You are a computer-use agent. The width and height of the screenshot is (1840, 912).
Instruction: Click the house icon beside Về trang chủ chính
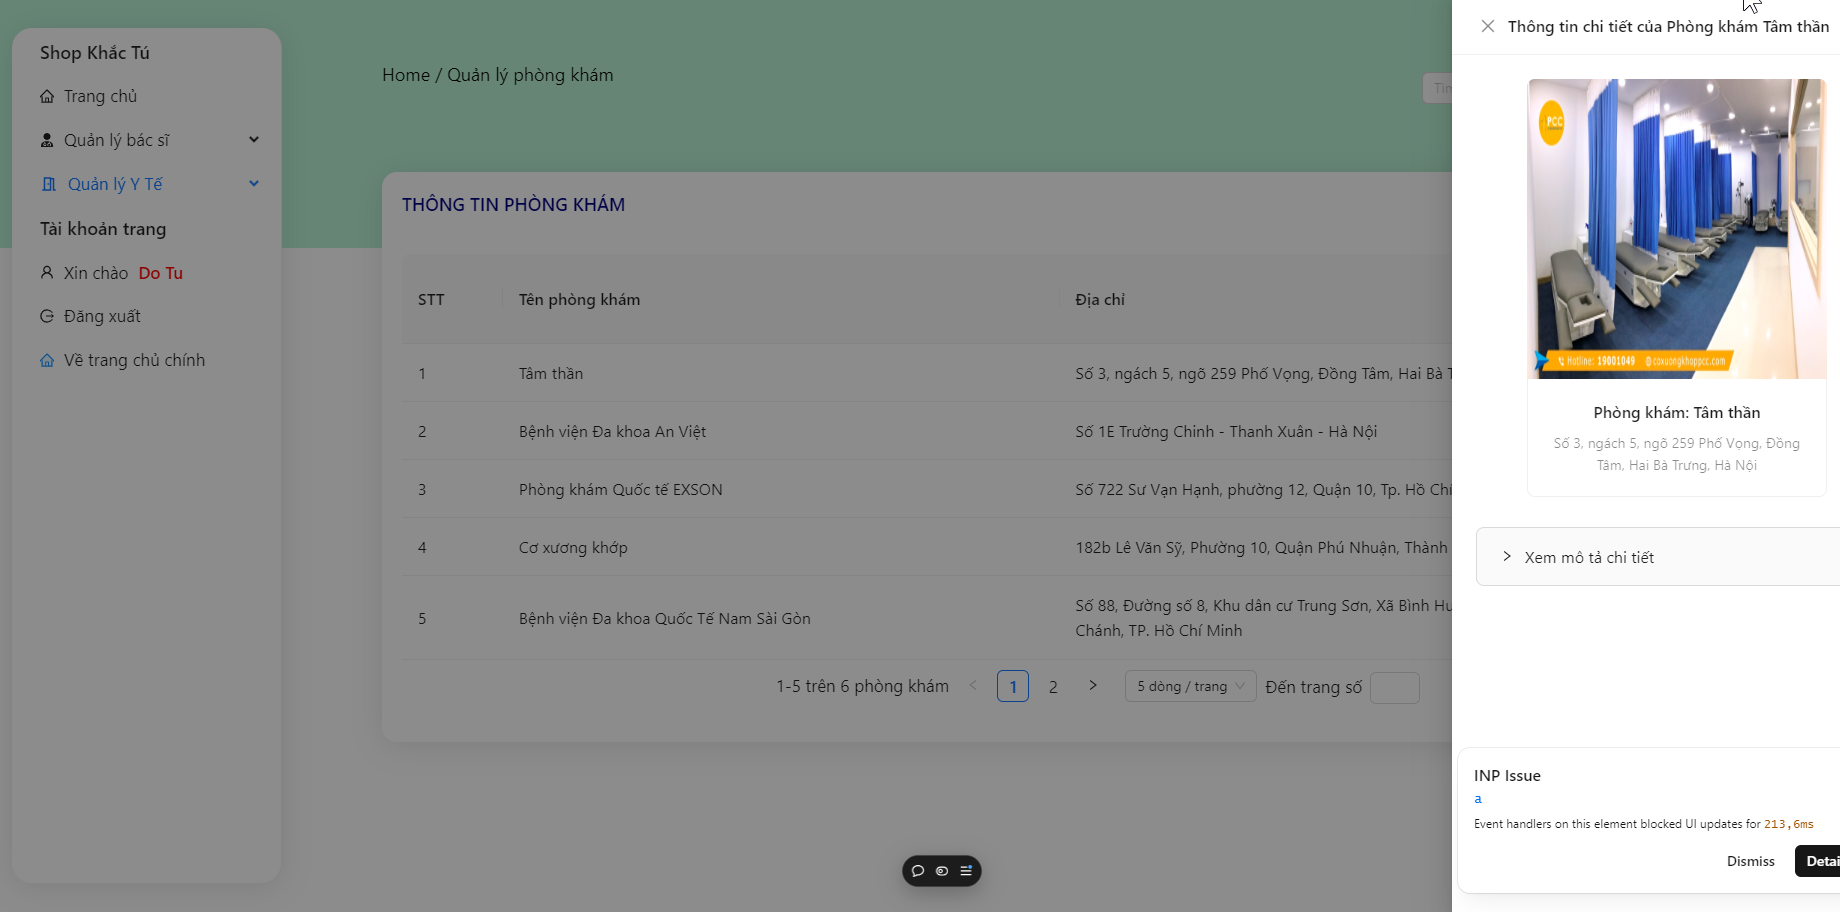pyautogui.click(x=47, y=360)
